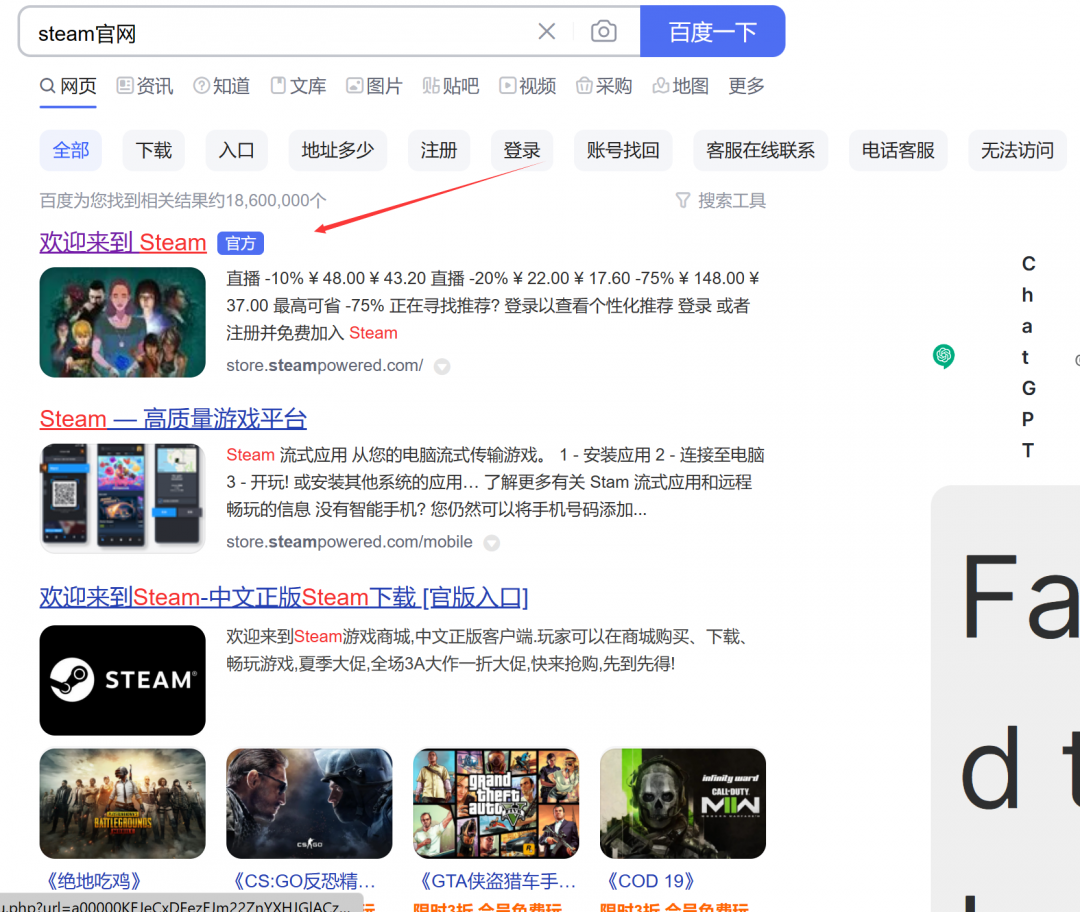This screenshot has height=912, width=1080.
Task: Open the store.steampowered.com/ URL text
Action: pyautogui.click(x=324, y=366)
